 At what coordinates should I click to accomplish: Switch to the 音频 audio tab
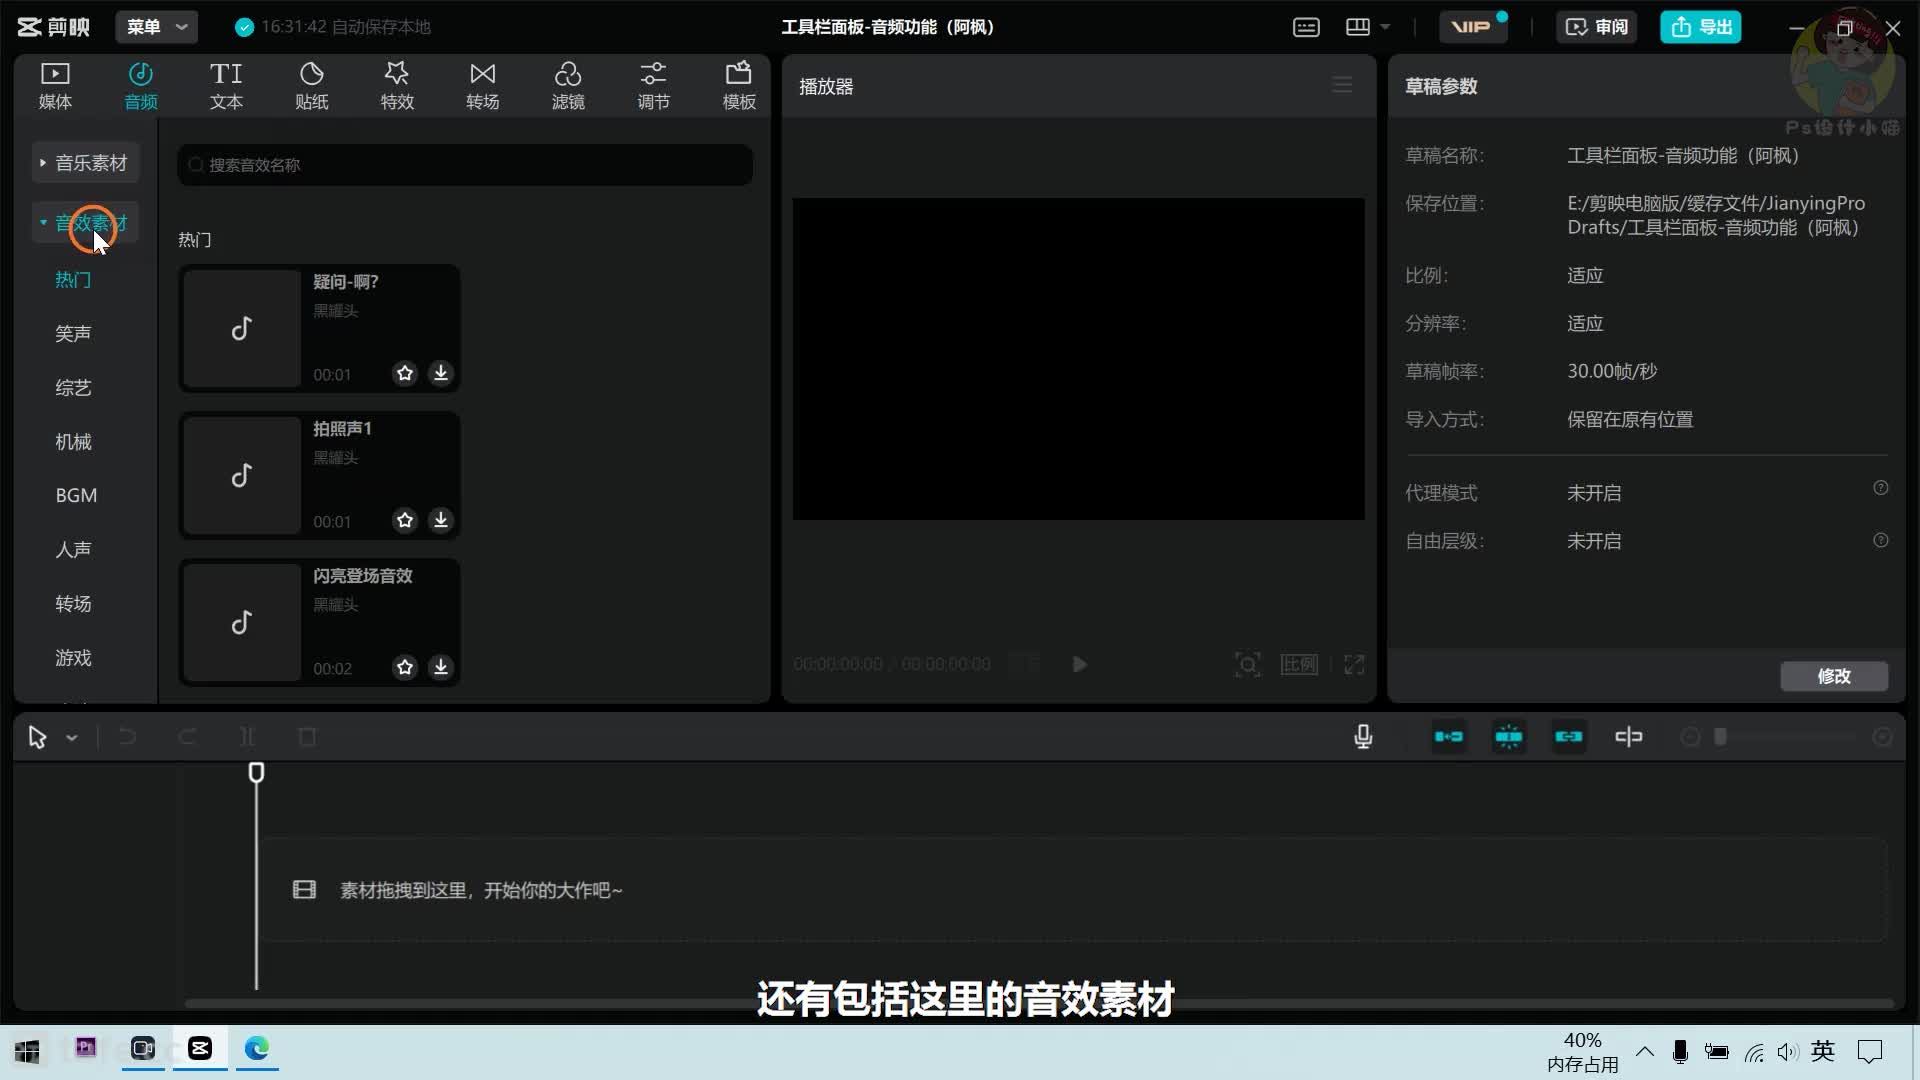[x=141, y=85]
